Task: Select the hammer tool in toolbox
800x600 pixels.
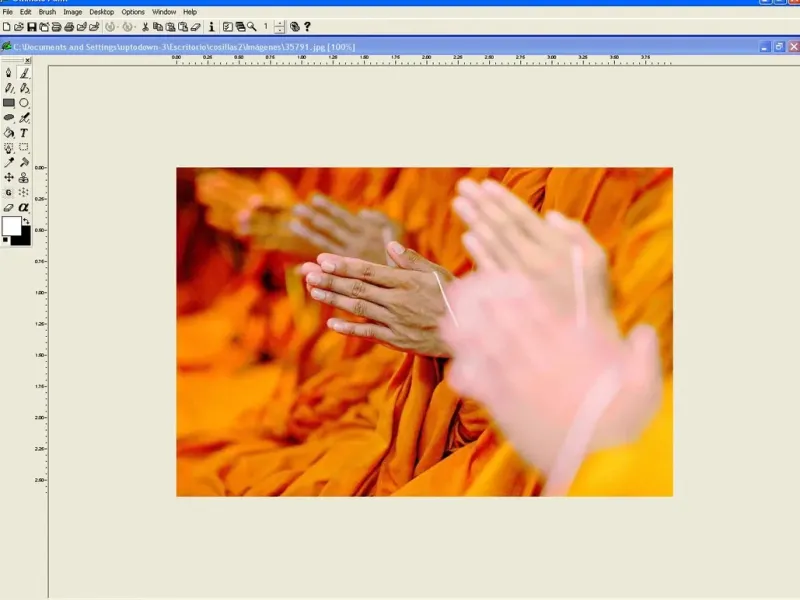Action: tap(24, 163)
